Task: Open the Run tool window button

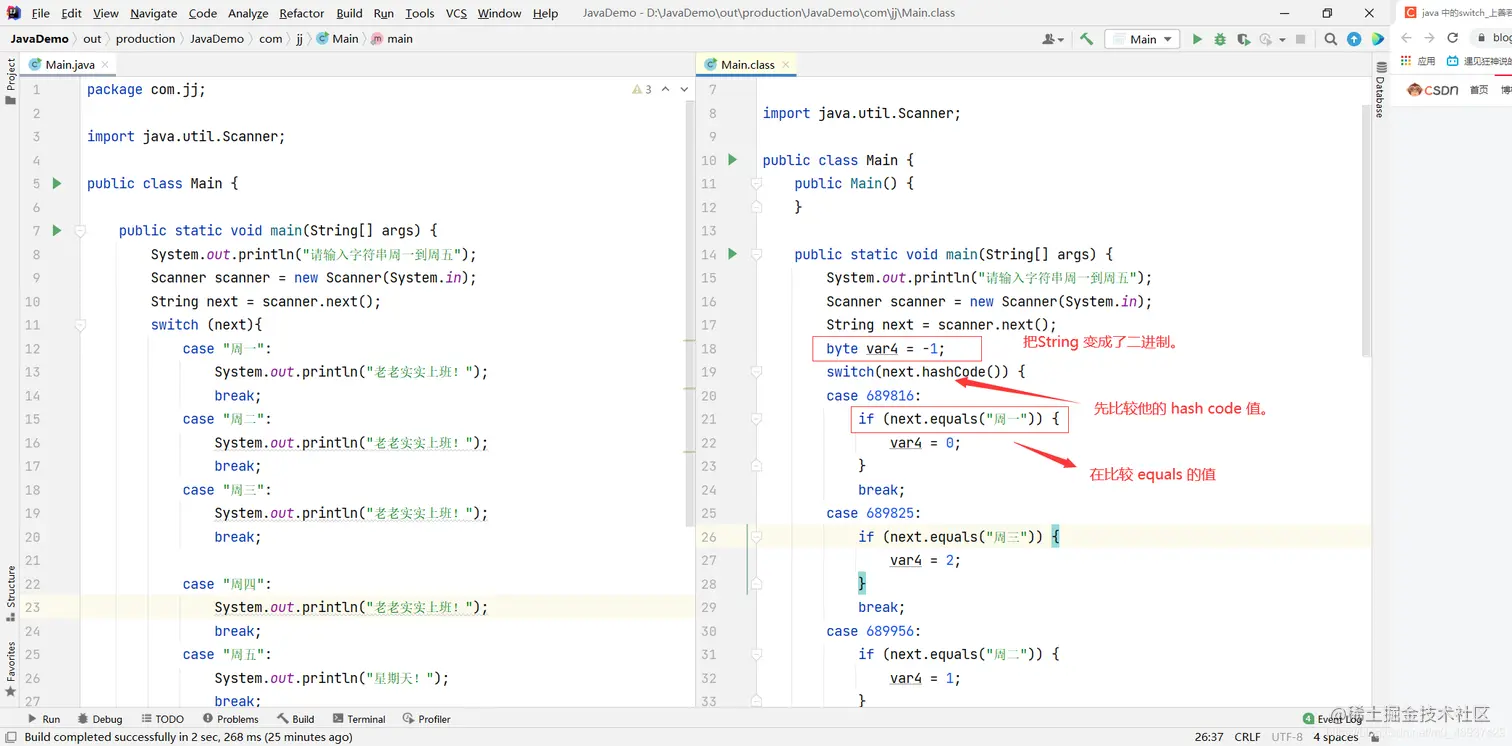Action: coord(44,719)
